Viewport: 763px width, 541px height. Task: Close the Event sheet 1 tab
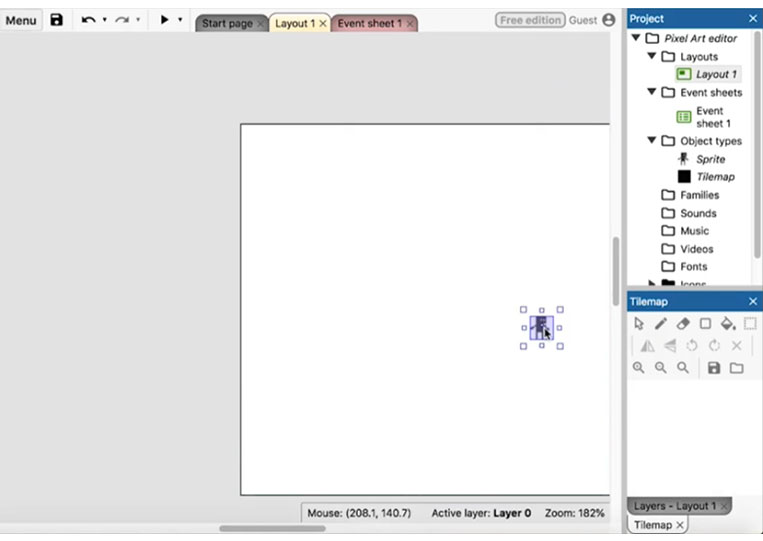410,23
